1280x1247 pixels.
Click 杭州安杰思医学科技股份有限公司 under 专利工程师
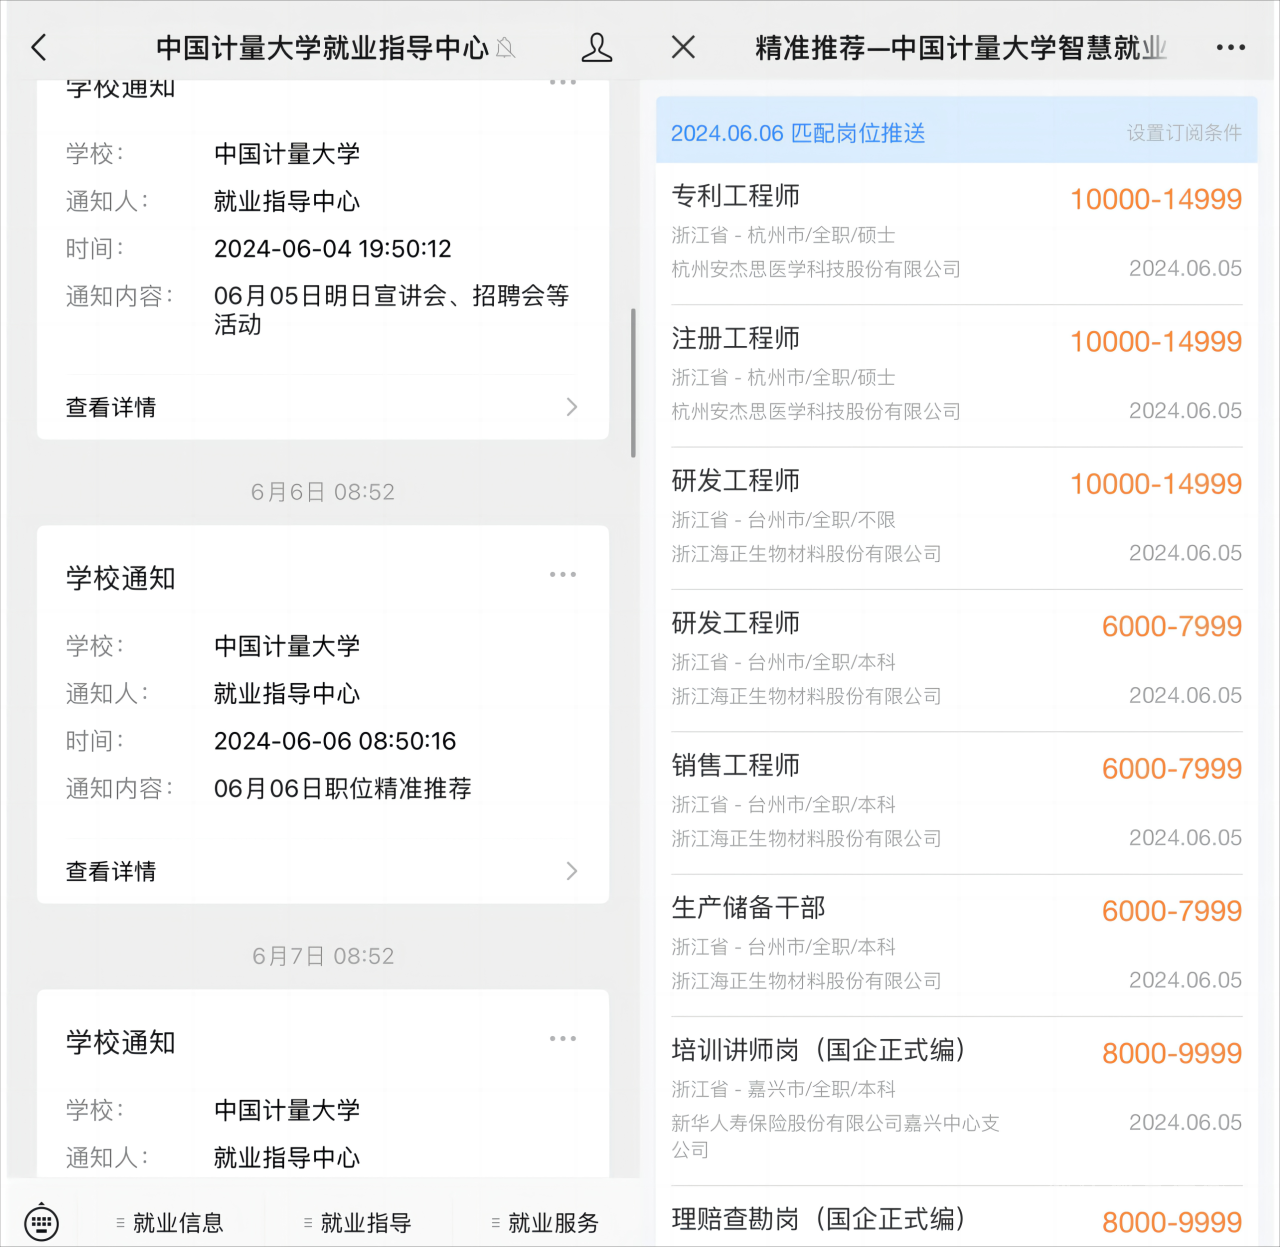coord(816,269)
